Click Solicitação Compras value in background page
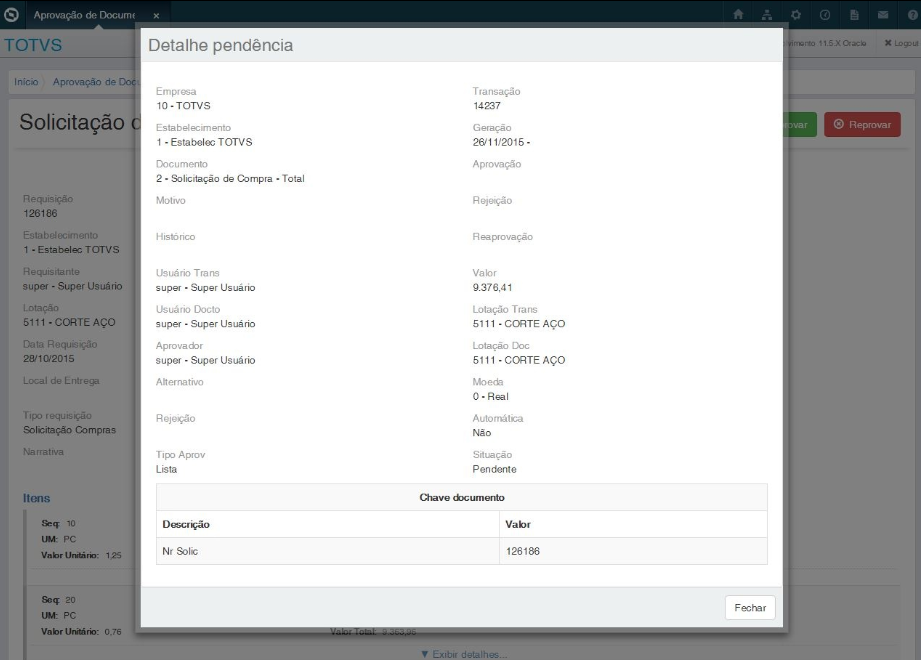This screenshot has height=660, width=921. point(69,430)
